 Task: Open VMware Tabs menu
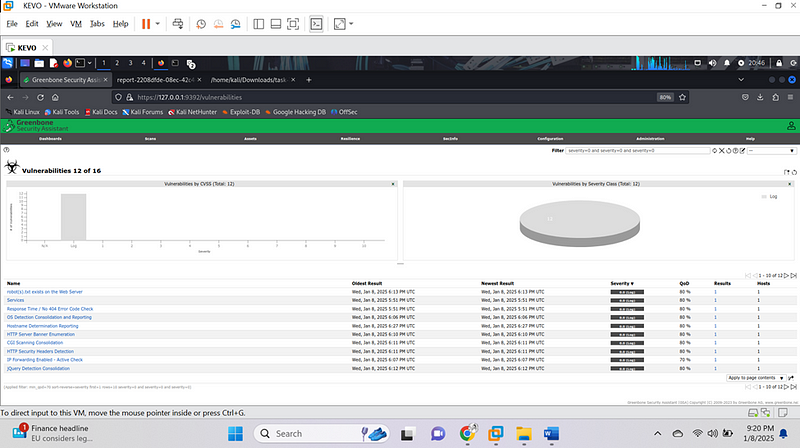coord(97,23)
